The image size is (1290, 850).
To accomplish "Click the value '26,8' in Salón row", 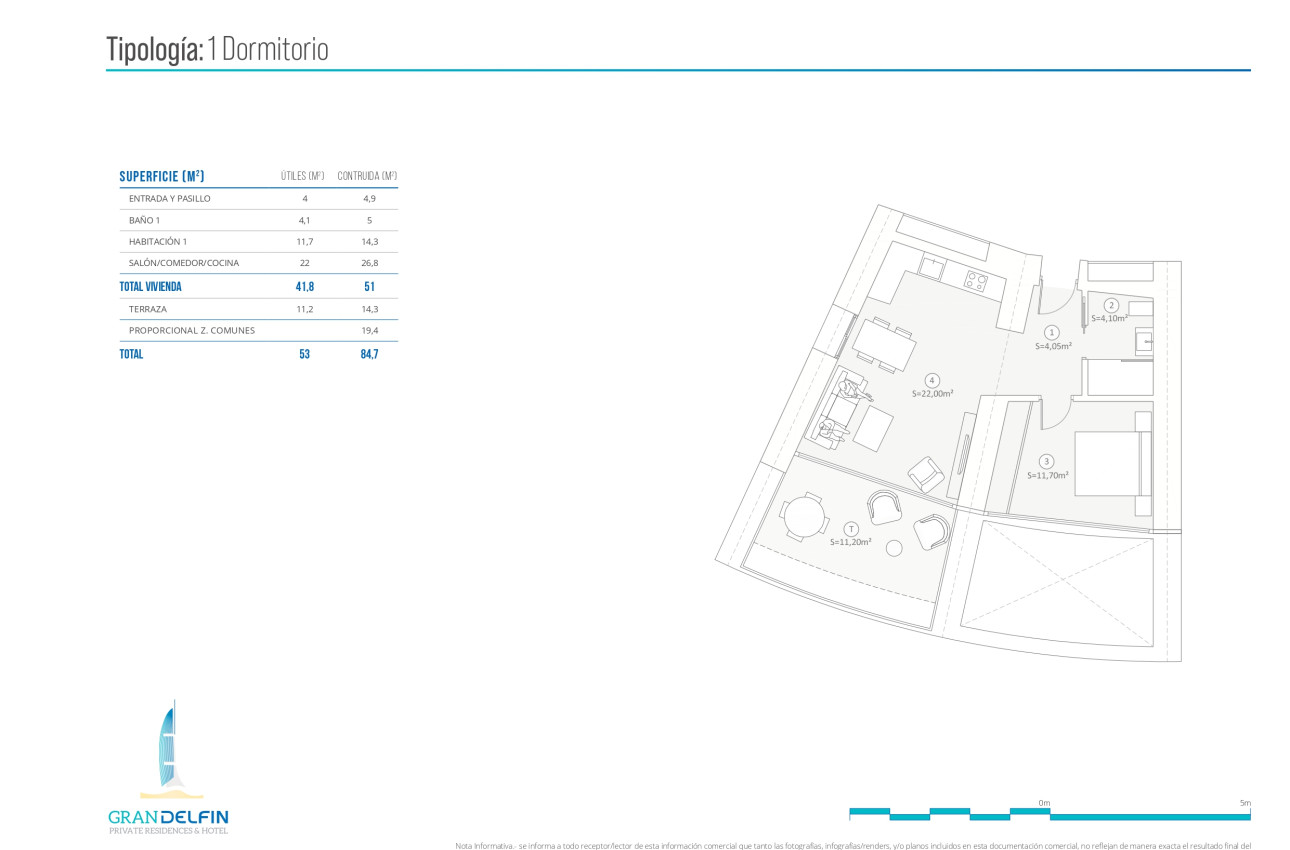I will point(369,263).
